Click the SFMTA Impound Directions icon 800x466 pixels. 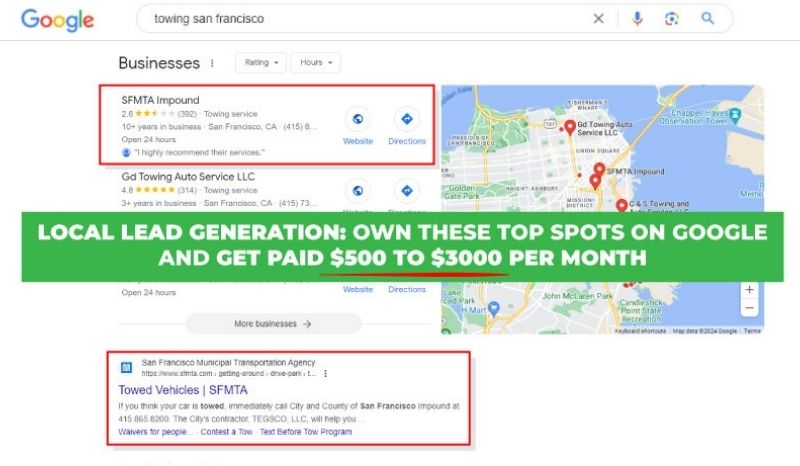[407, 119]
